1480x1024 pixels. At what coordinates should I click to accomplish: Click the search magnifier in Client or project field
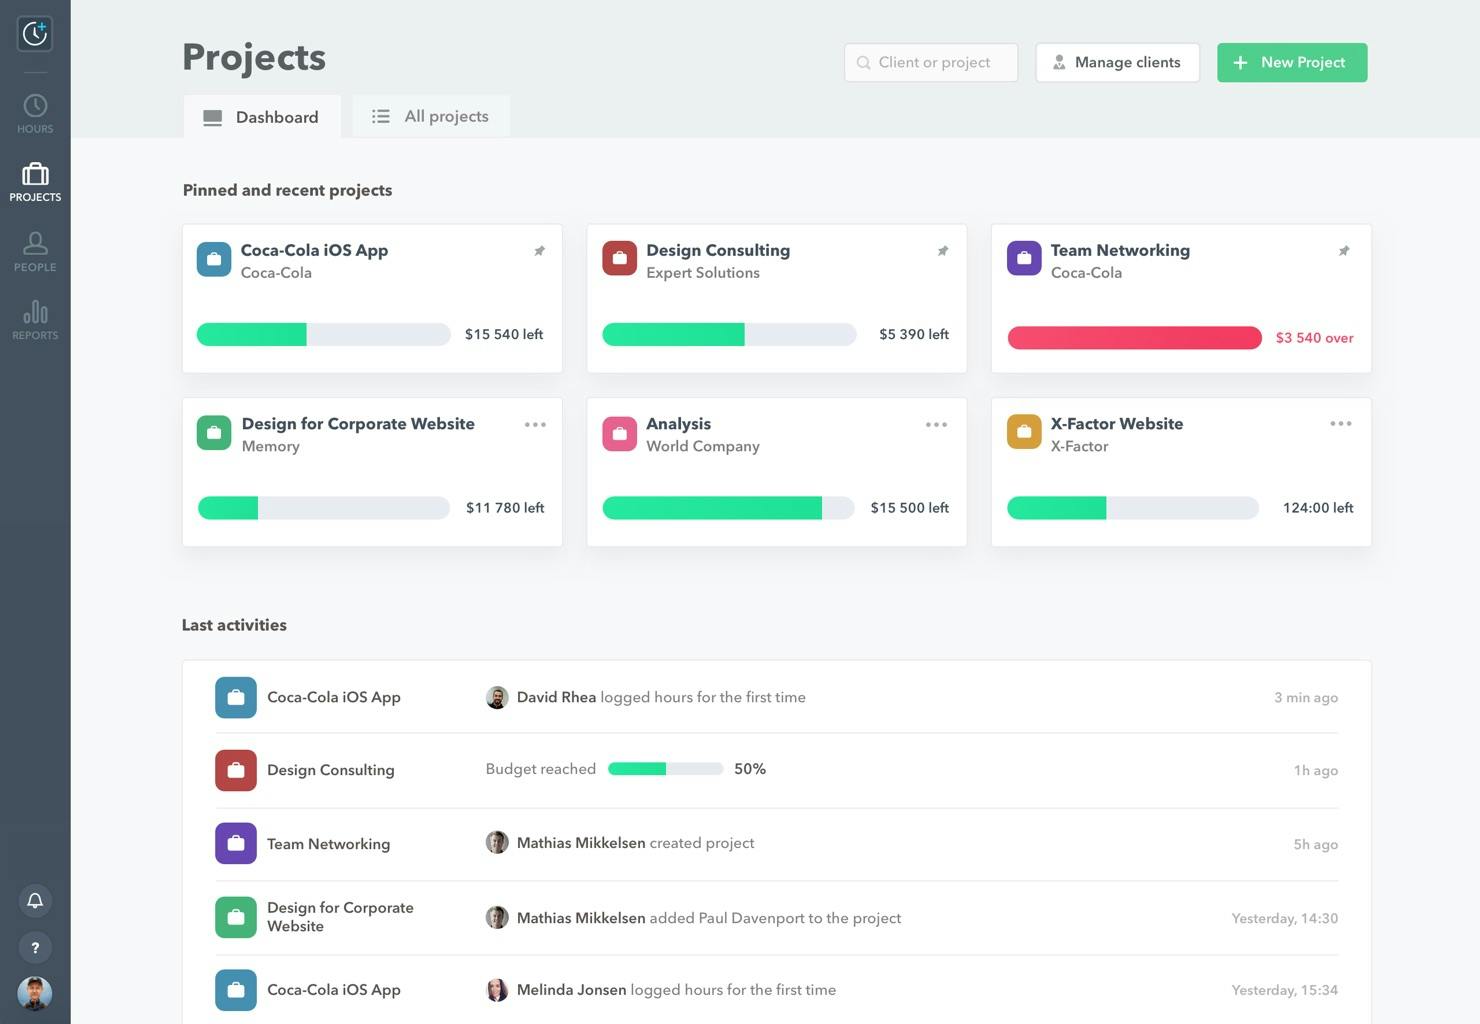[863, 62]
